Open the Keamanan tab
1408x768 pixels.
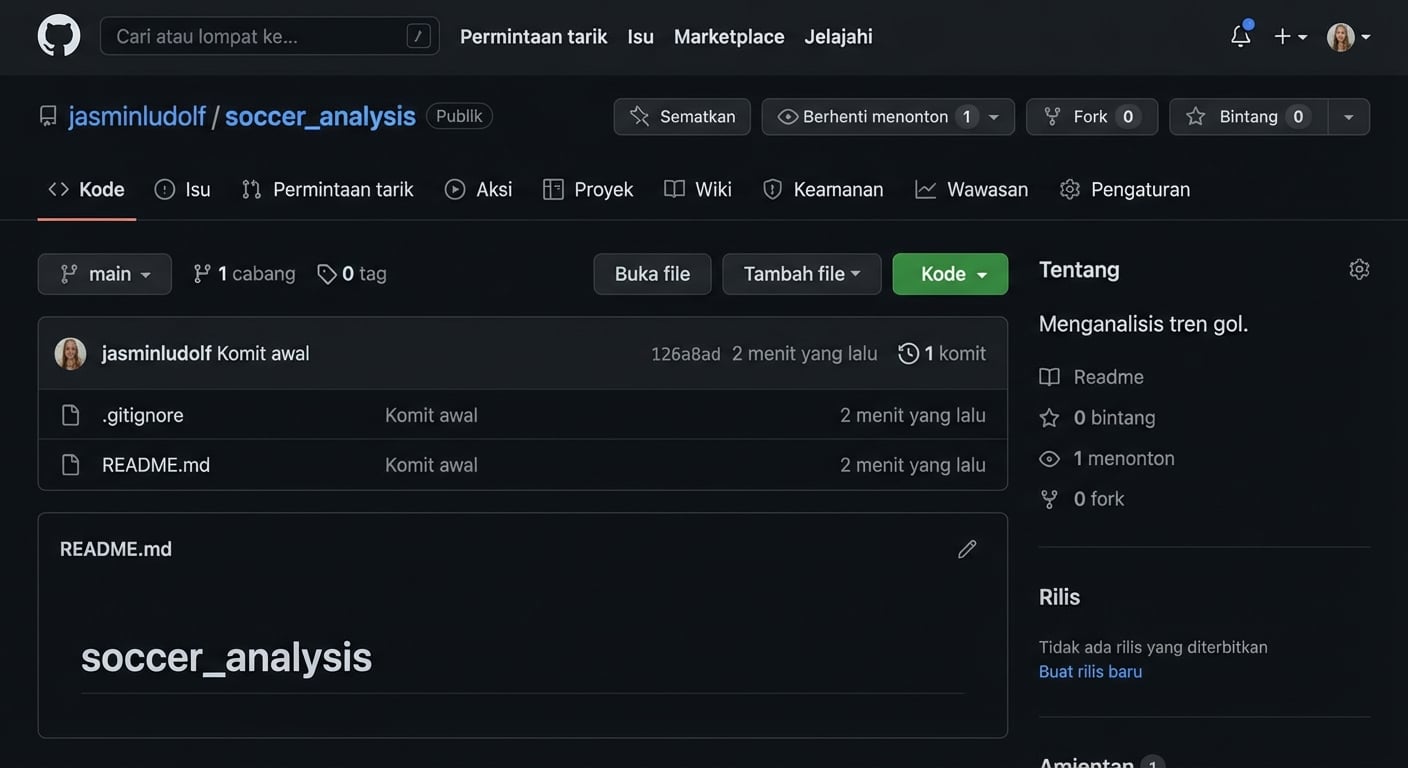(x=823, y=189)
